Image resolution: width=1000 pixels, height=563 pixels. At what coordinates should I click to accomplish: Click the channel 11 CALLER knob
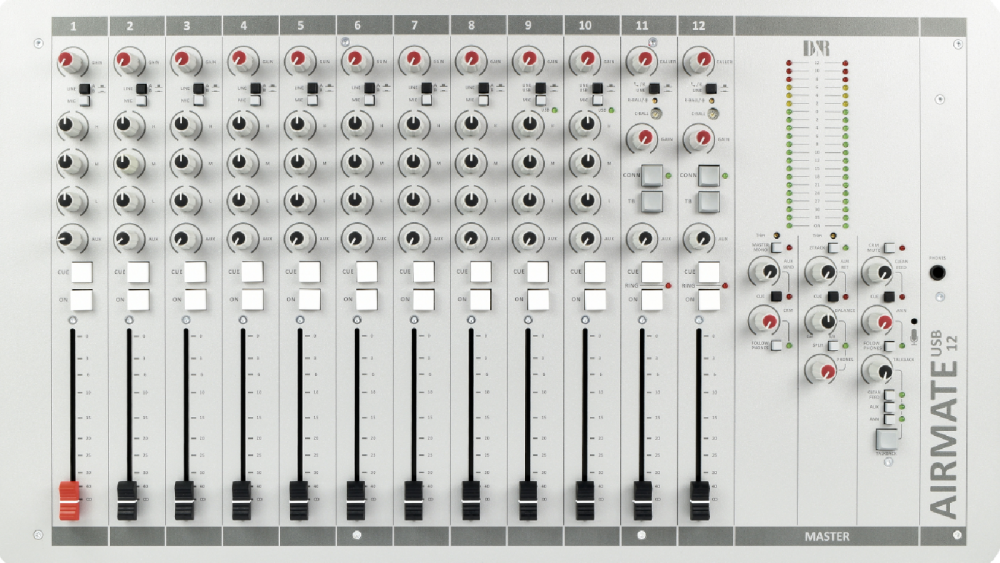tap(641, 61)
